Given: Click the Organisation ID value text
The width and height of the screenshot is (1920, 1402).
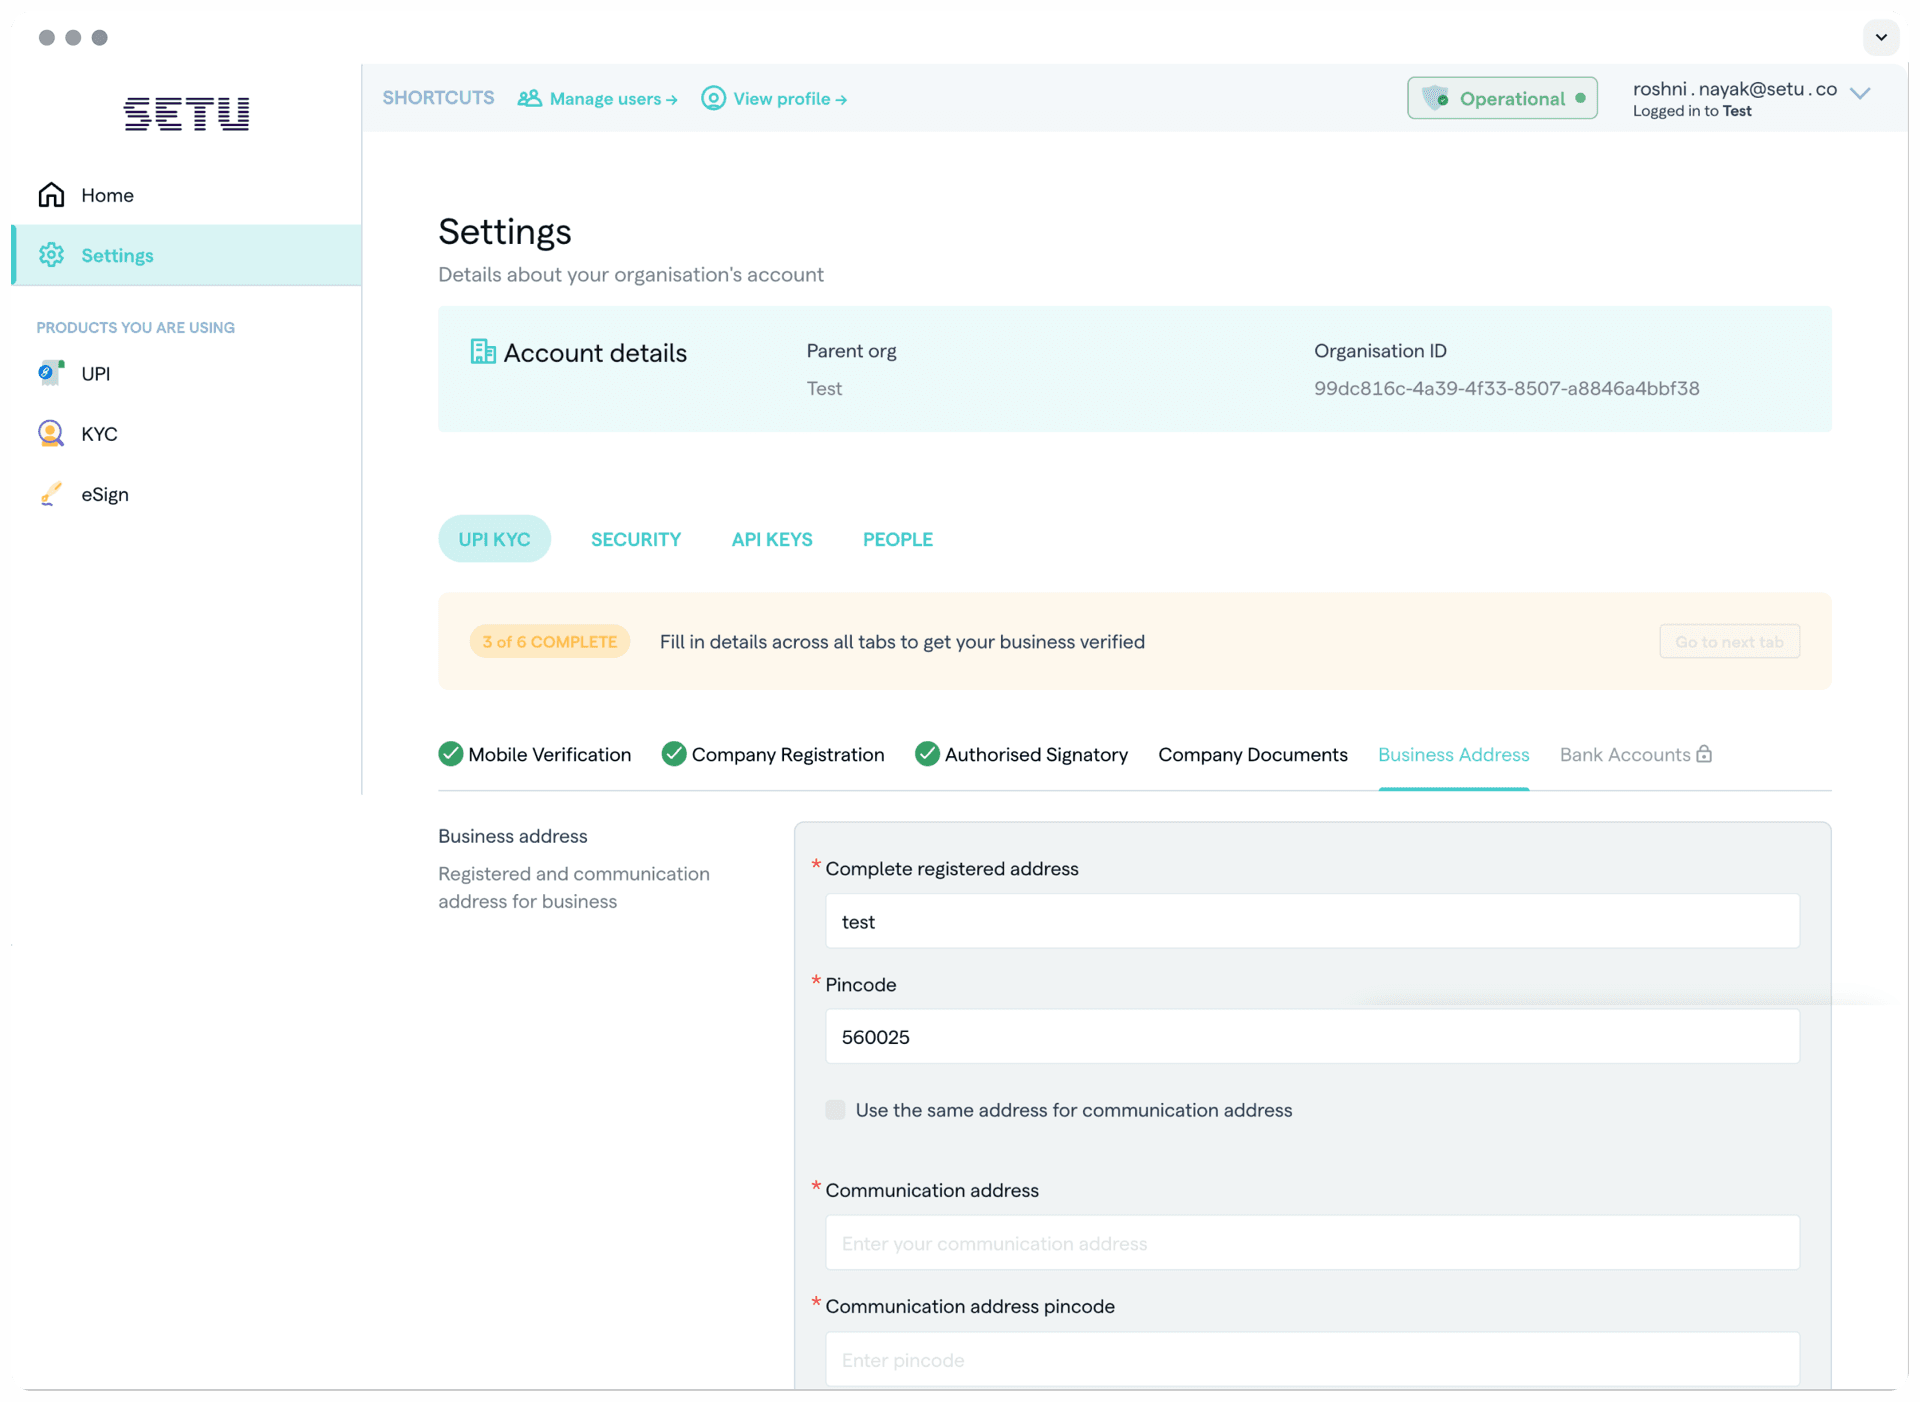Looking at the screenshot, I should point(1506,388).
